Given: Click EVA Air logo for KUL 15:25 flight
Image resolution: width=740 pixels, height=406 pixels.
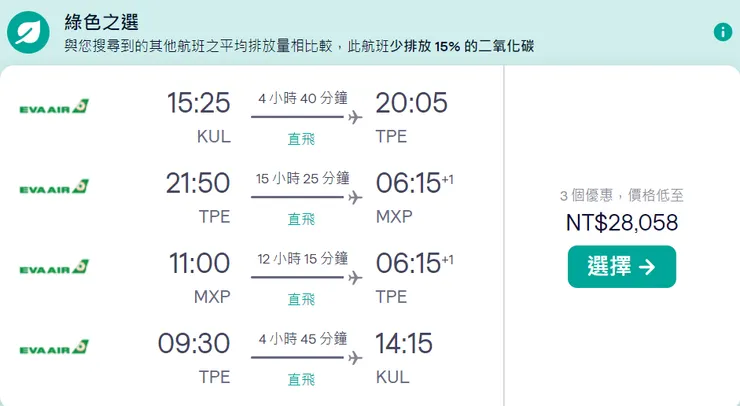Looking at the screenshot, I should [54, 107].
